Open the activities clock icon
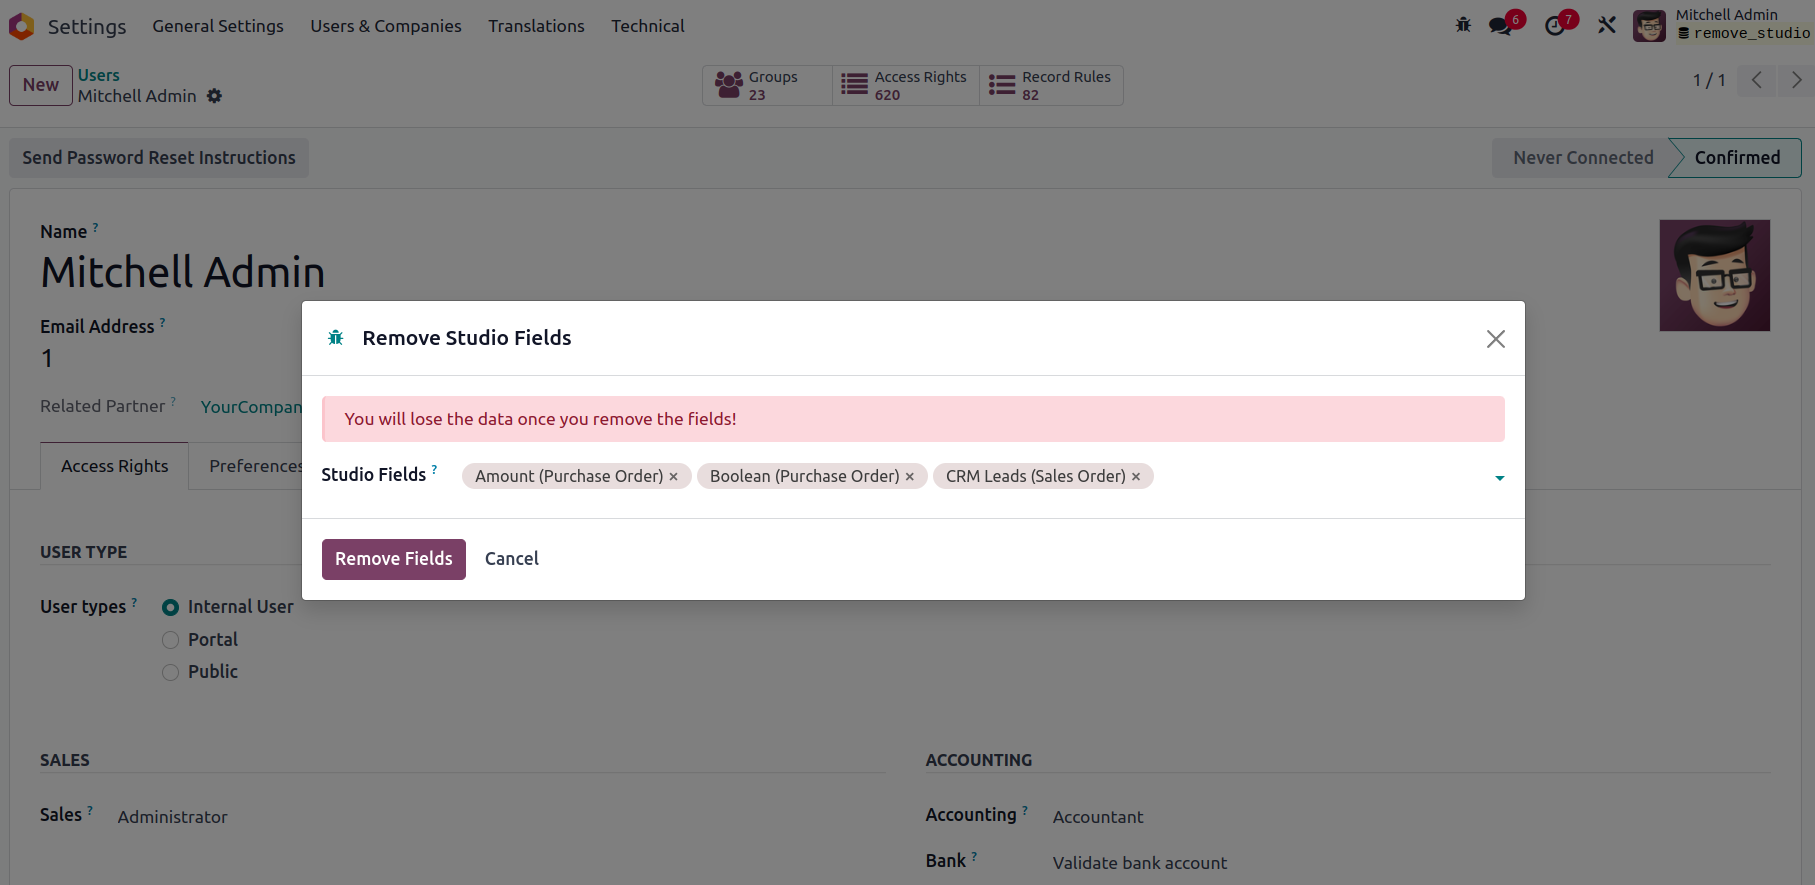The height and width of the screenshot is (885, 1815). pos(1555,26)
